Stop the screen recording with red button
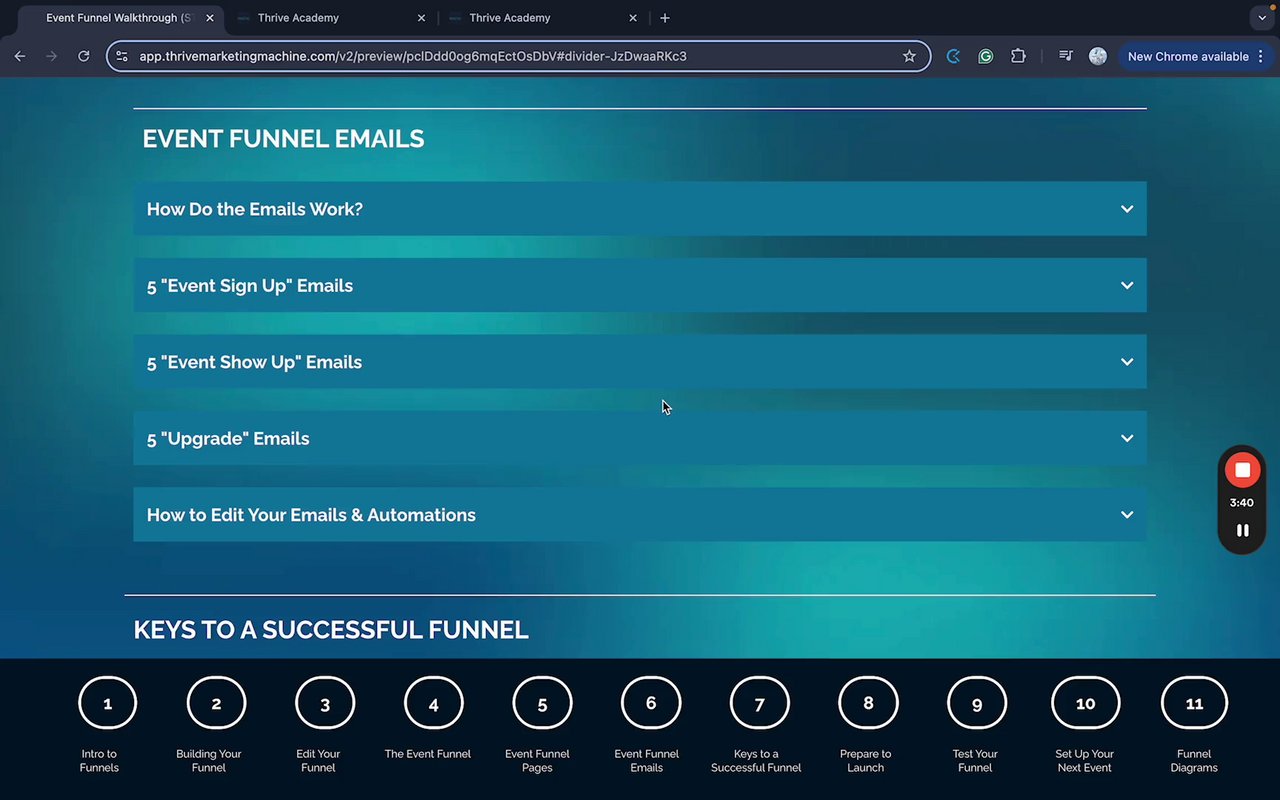The width and height of the screenshot is (1280, 800). click(x=1242, y=470)
